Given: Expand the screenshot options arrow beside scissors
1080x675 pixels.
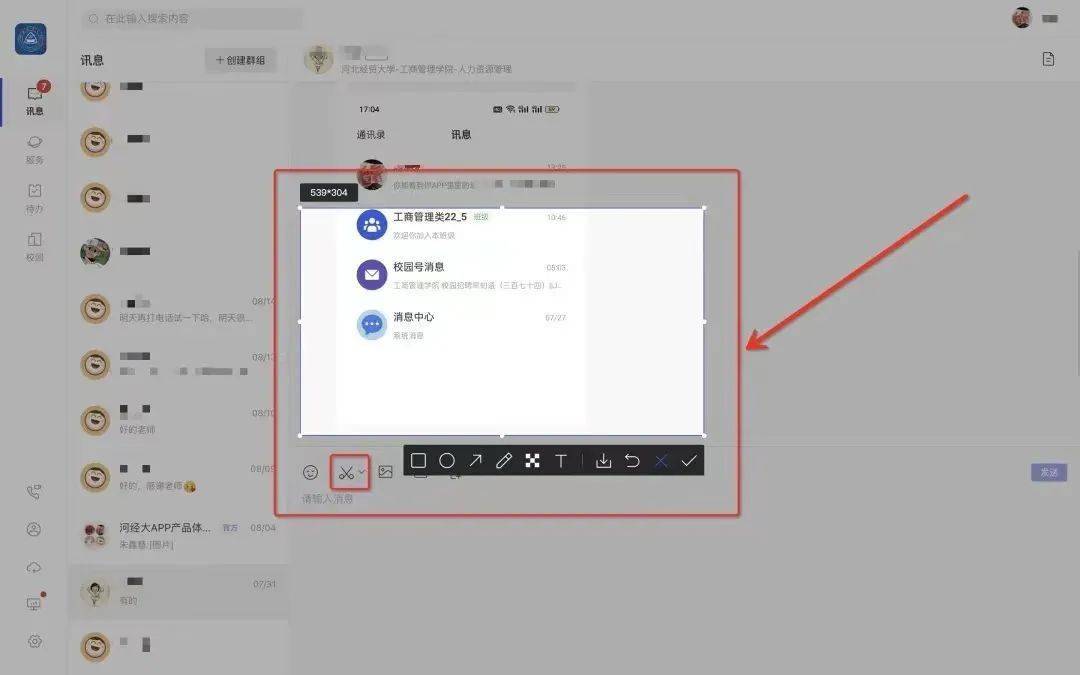Looking at the screenshot, I should pos(362,472).
